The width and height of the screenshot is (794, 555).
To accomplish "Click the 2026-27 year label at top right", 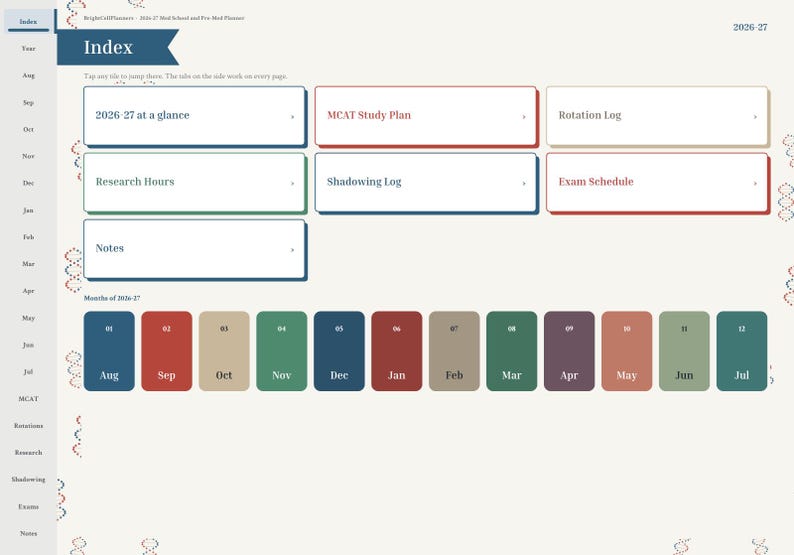I will click(750, 27).
